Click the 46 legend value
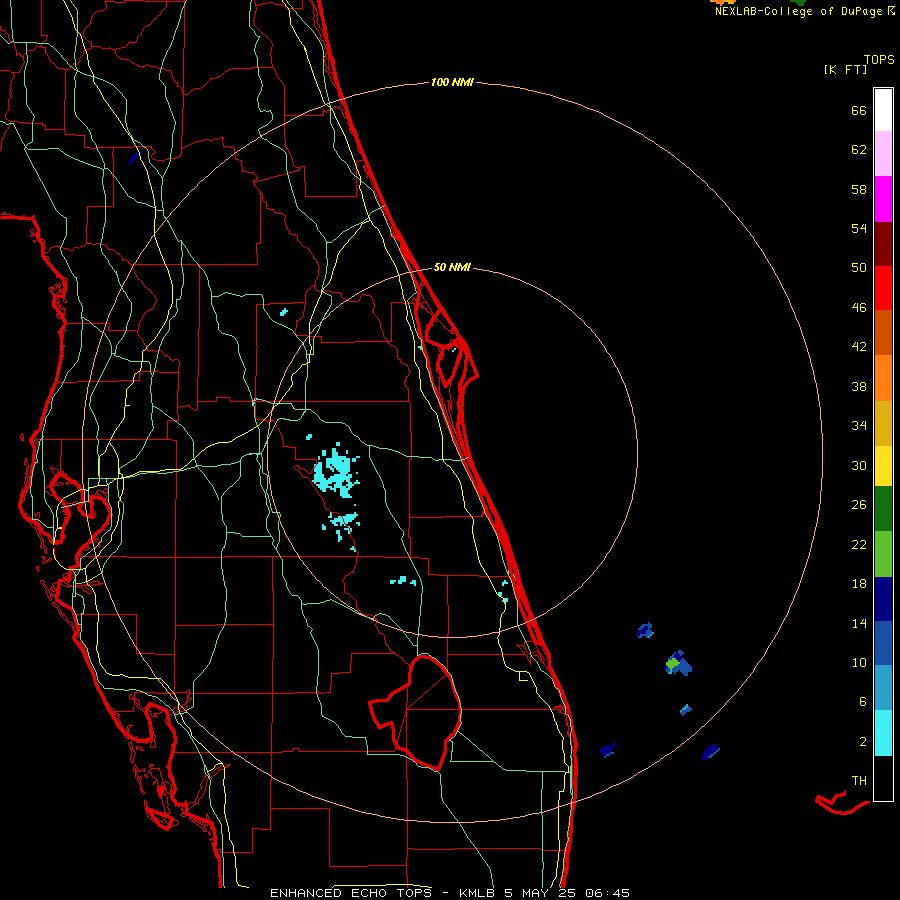Screen dimensions: 900x900 point(859,308)
